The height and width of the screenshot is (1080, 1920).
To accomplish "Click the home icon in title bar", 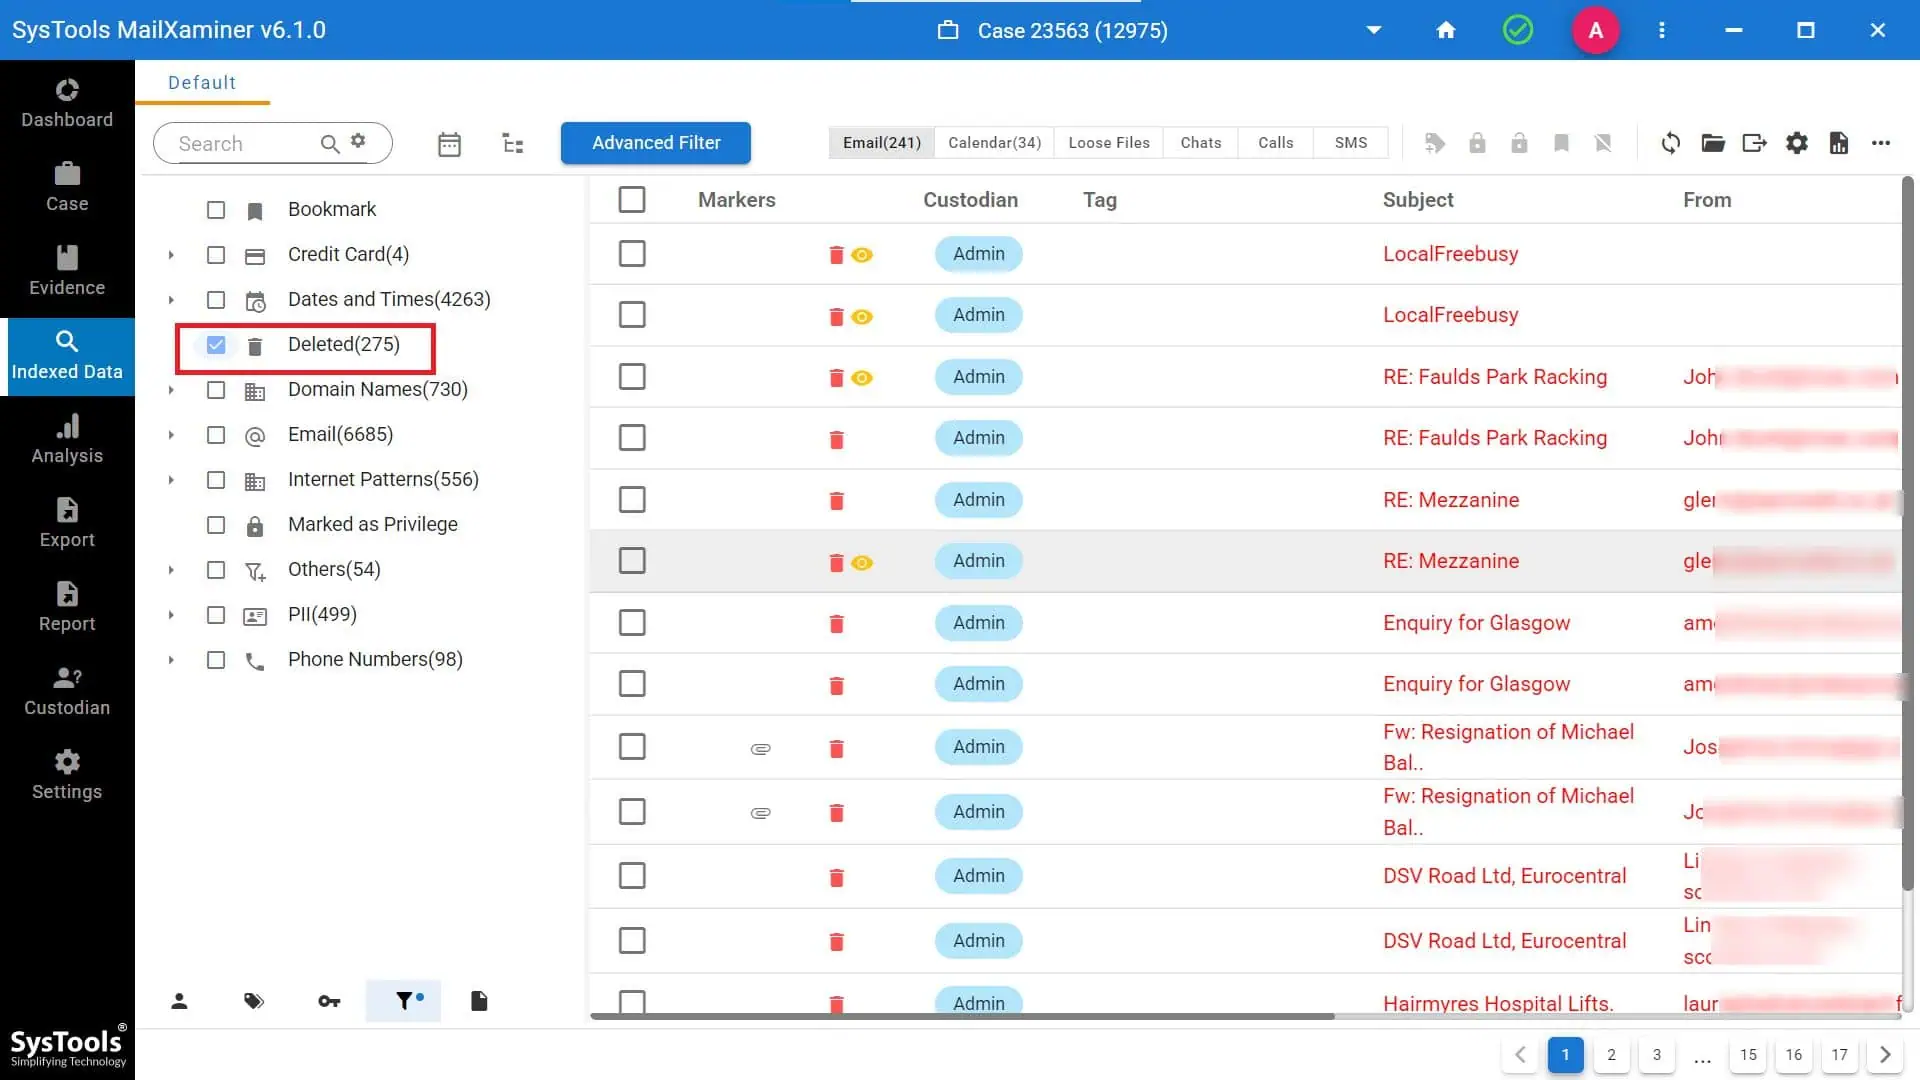I will [x=1445, y=30].
